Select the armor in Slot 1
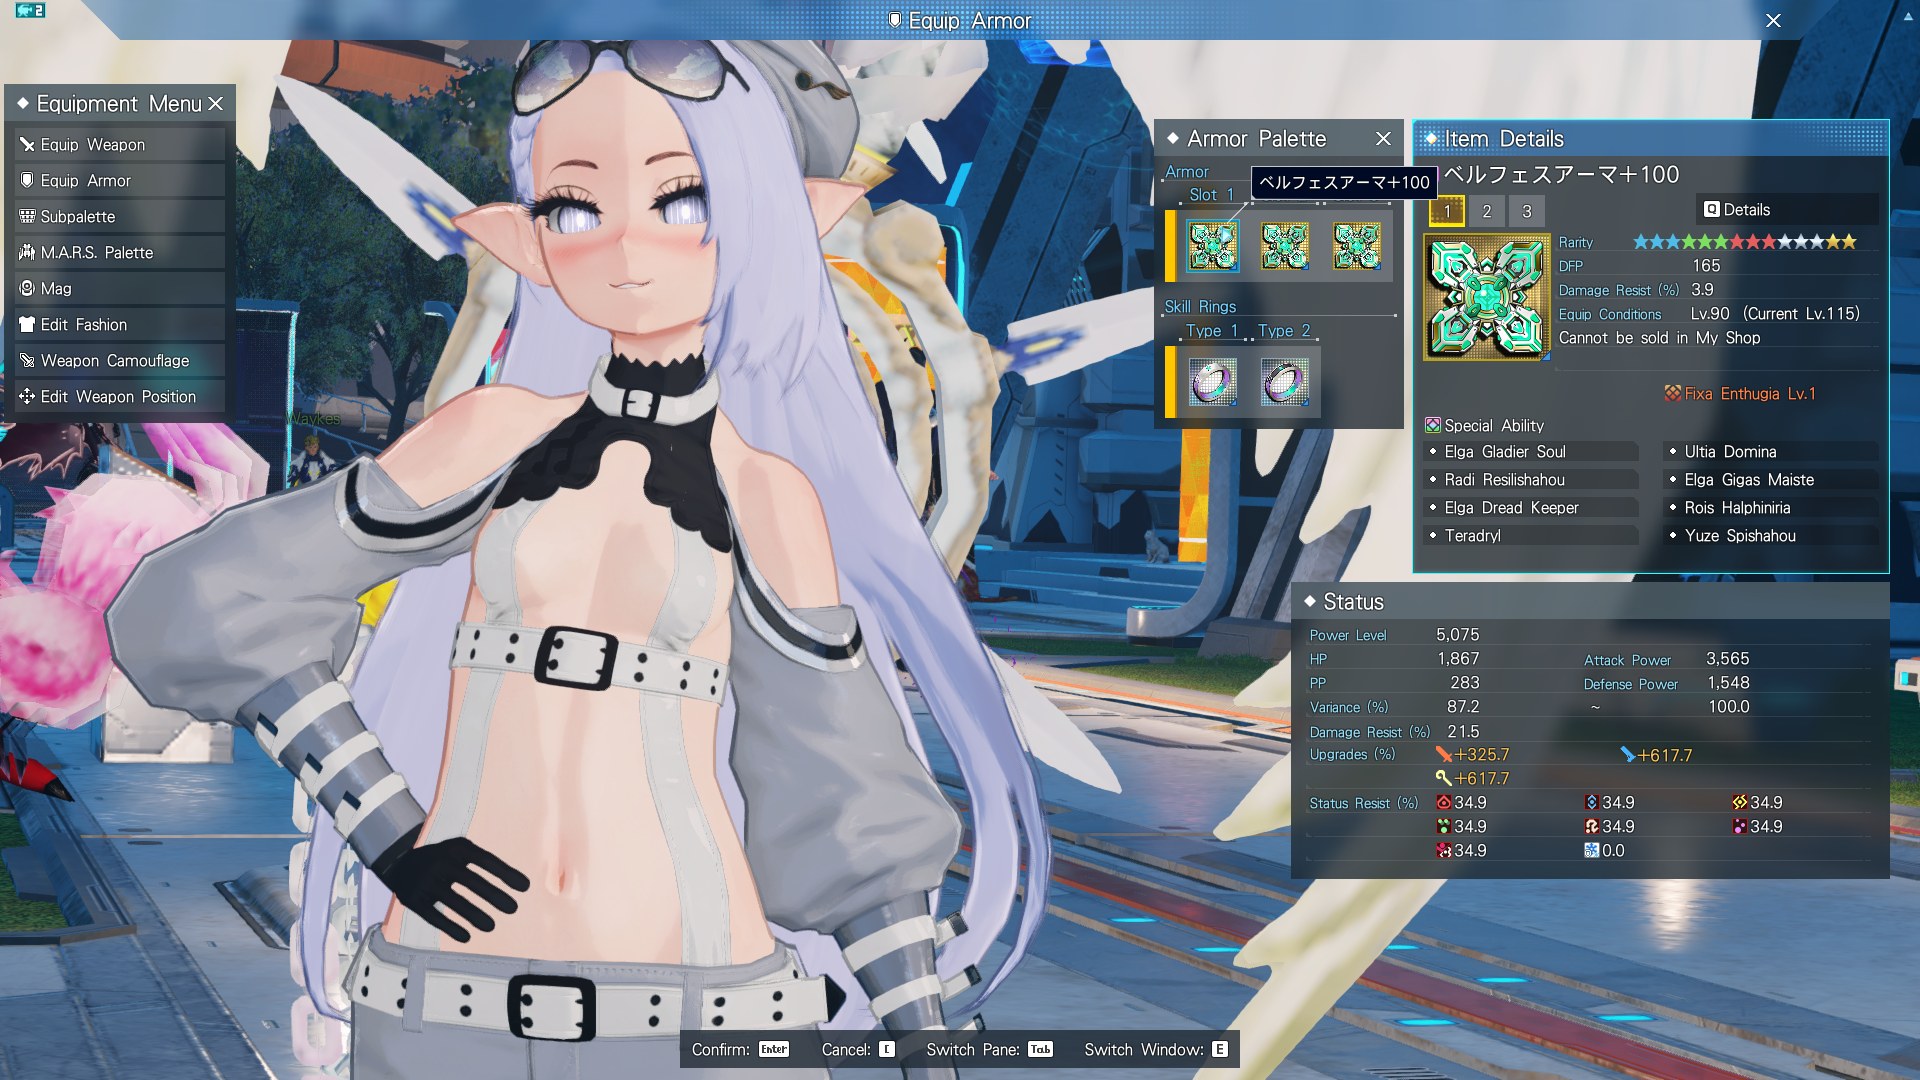Image resolution: width=1920 pixels, height=1080 pixels. click(1212, 246)
